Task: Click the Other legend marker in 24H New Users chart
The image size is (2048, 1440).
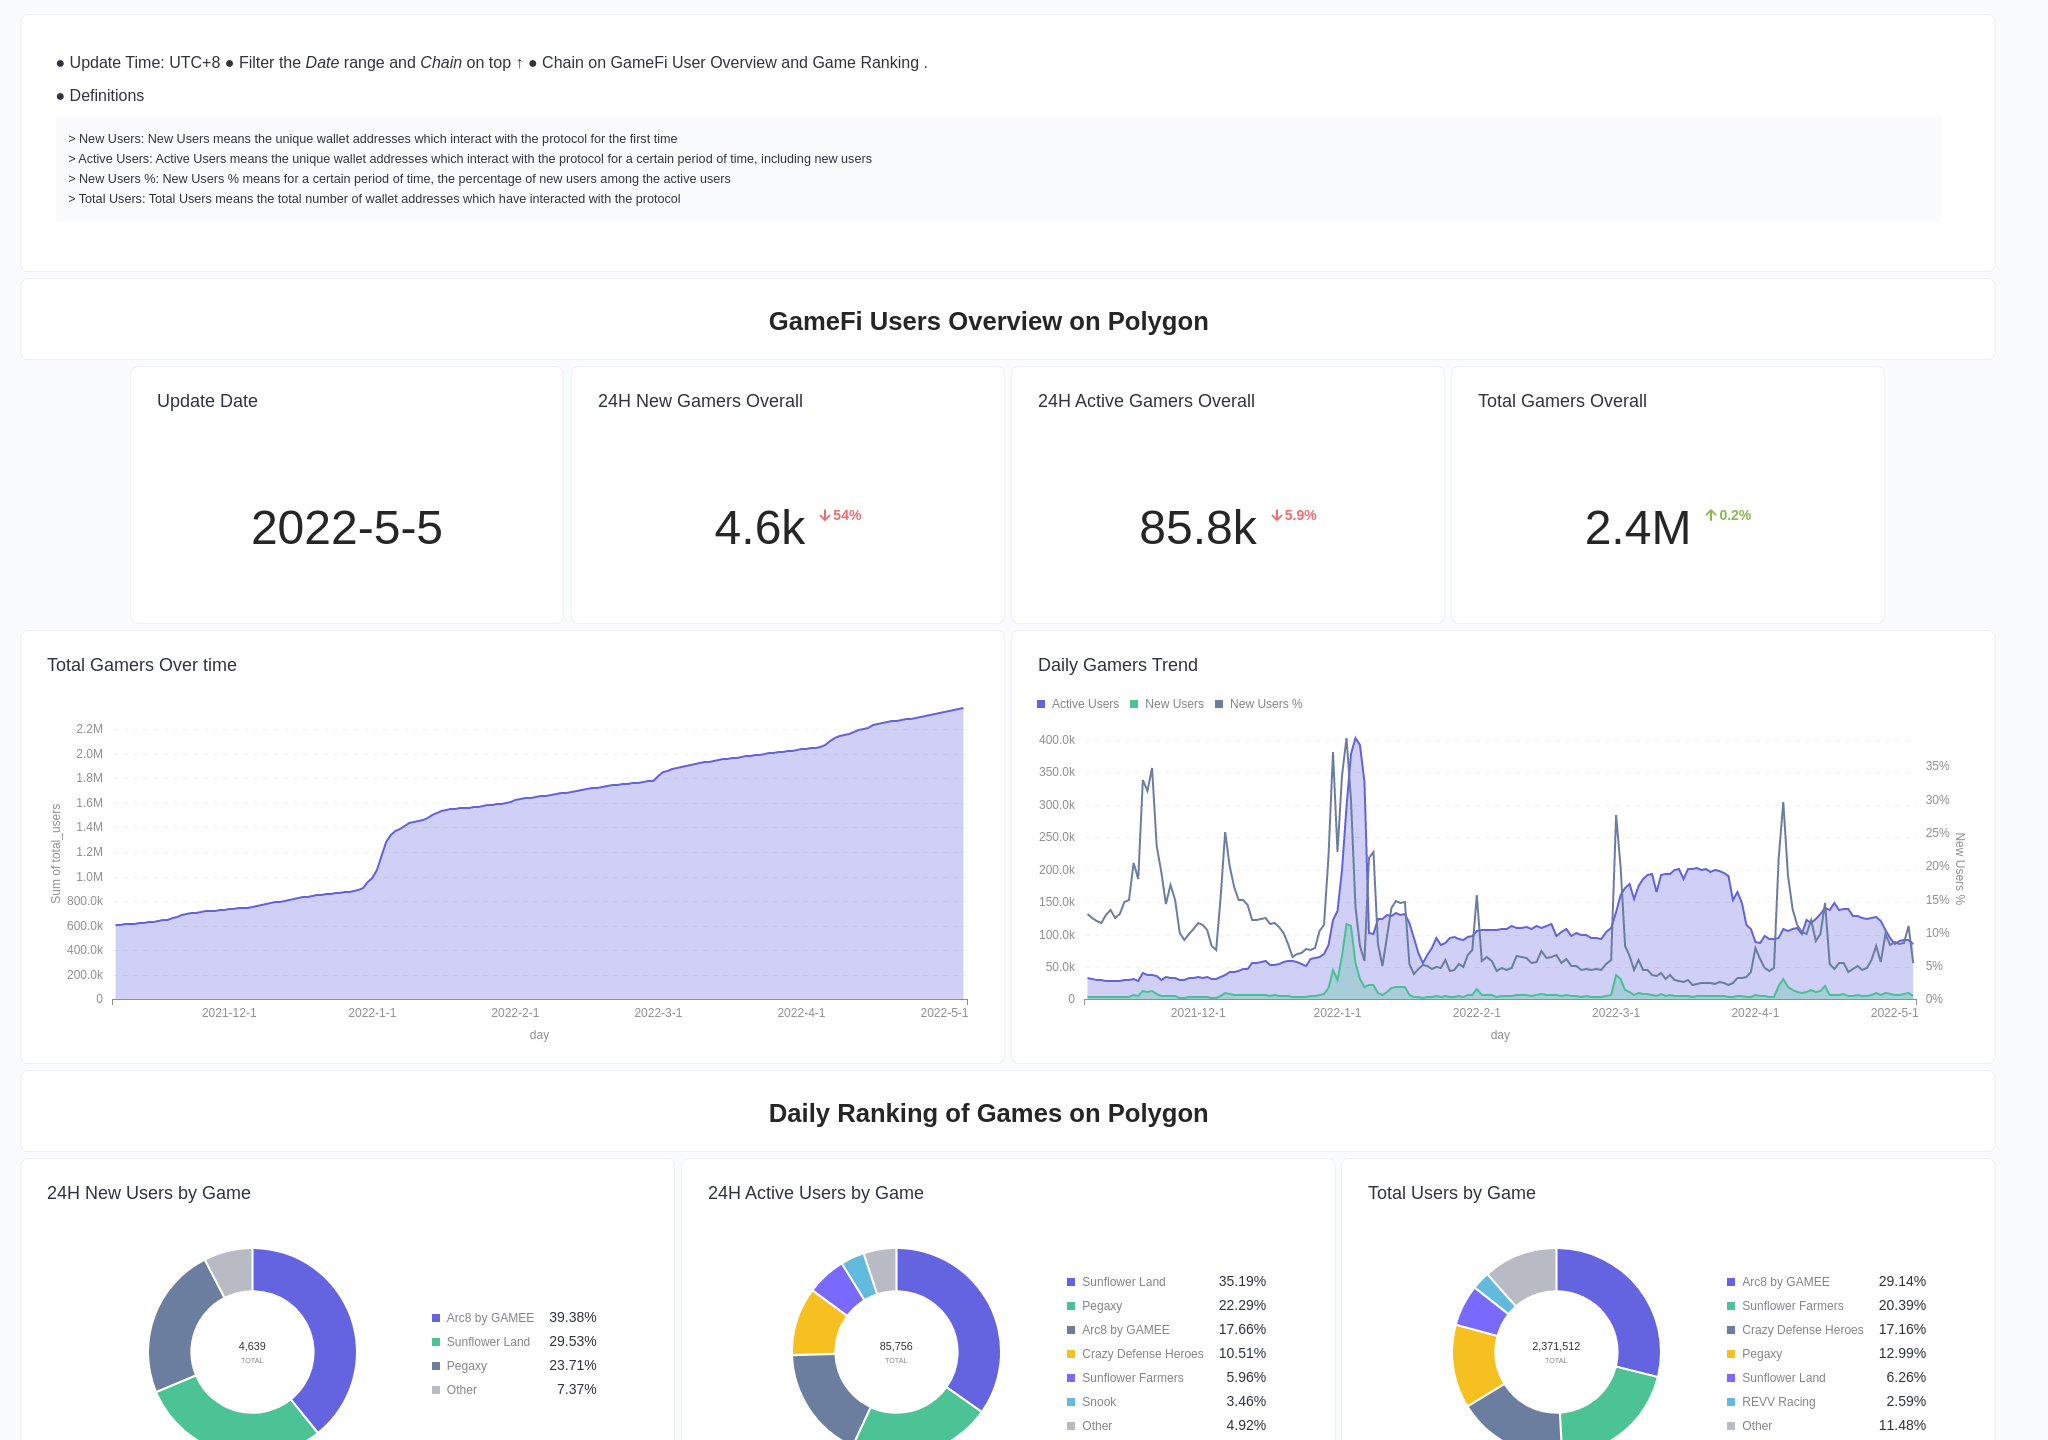Action: (x=436, y=1390)
